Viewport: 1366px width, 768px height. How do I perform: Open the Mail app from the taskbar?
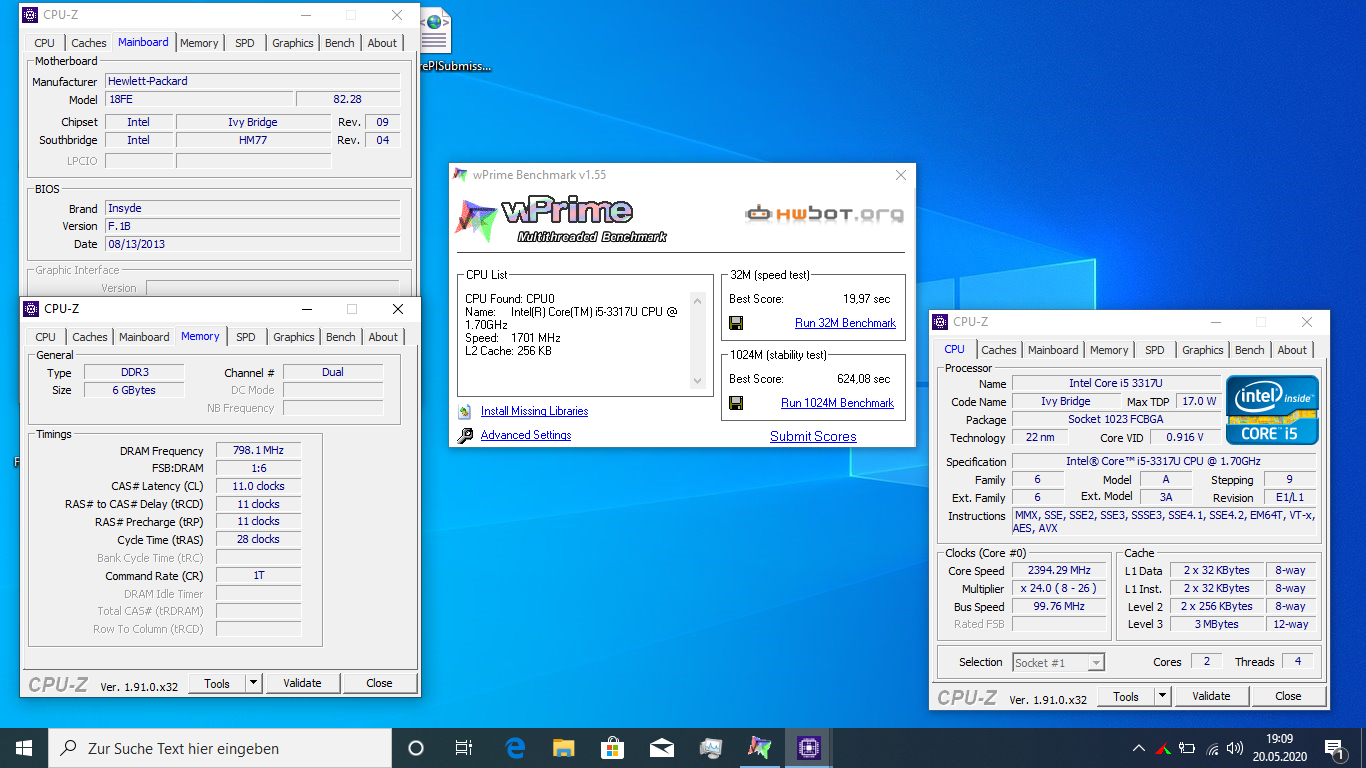pos(661,748)
